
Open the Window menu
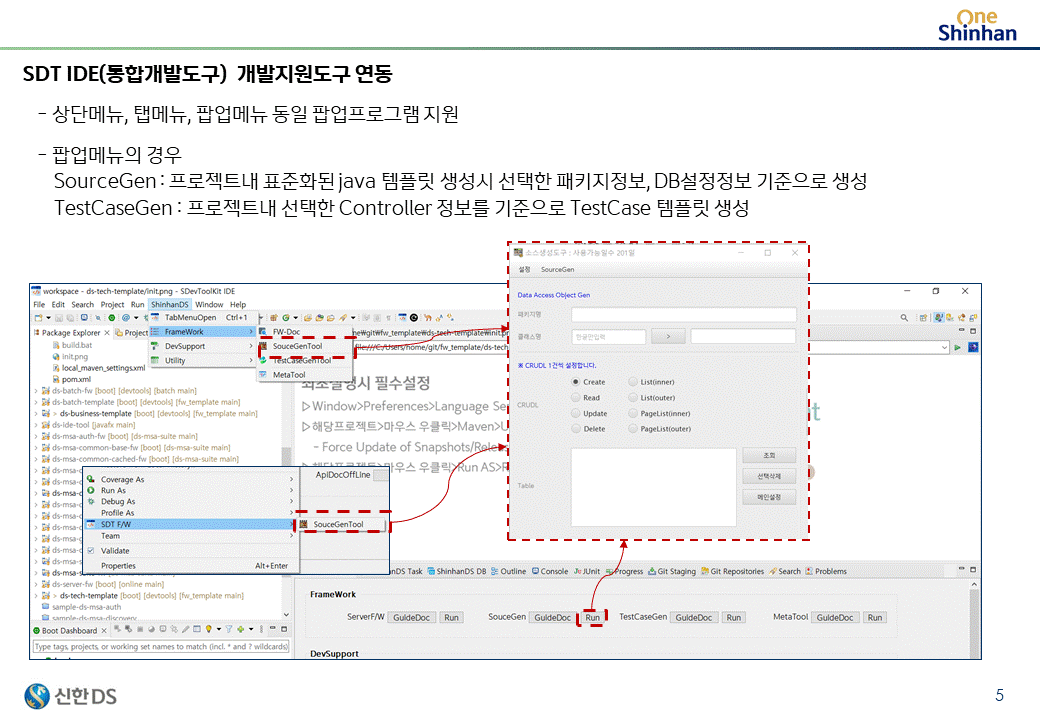(x=209, y=304)
